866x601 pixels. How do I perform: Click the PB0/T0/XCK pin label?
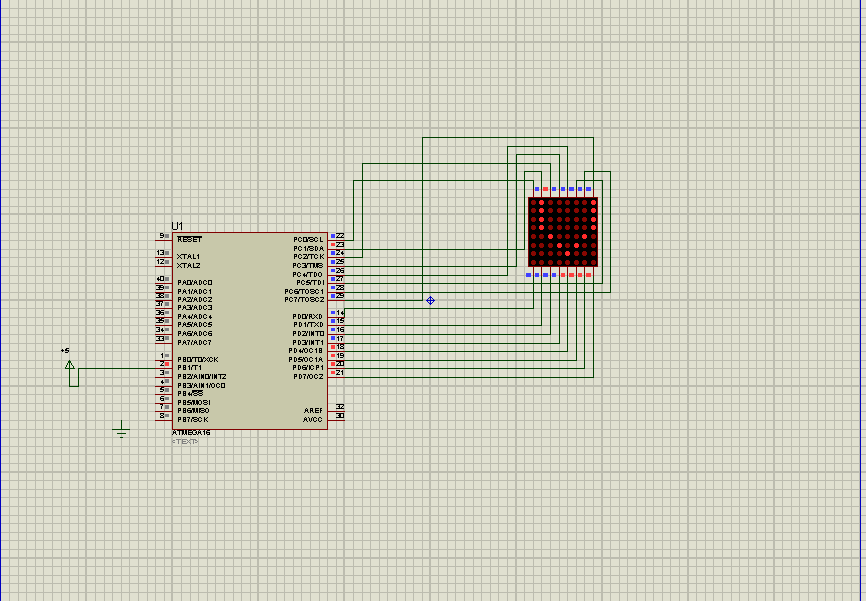tap(198, 360)
